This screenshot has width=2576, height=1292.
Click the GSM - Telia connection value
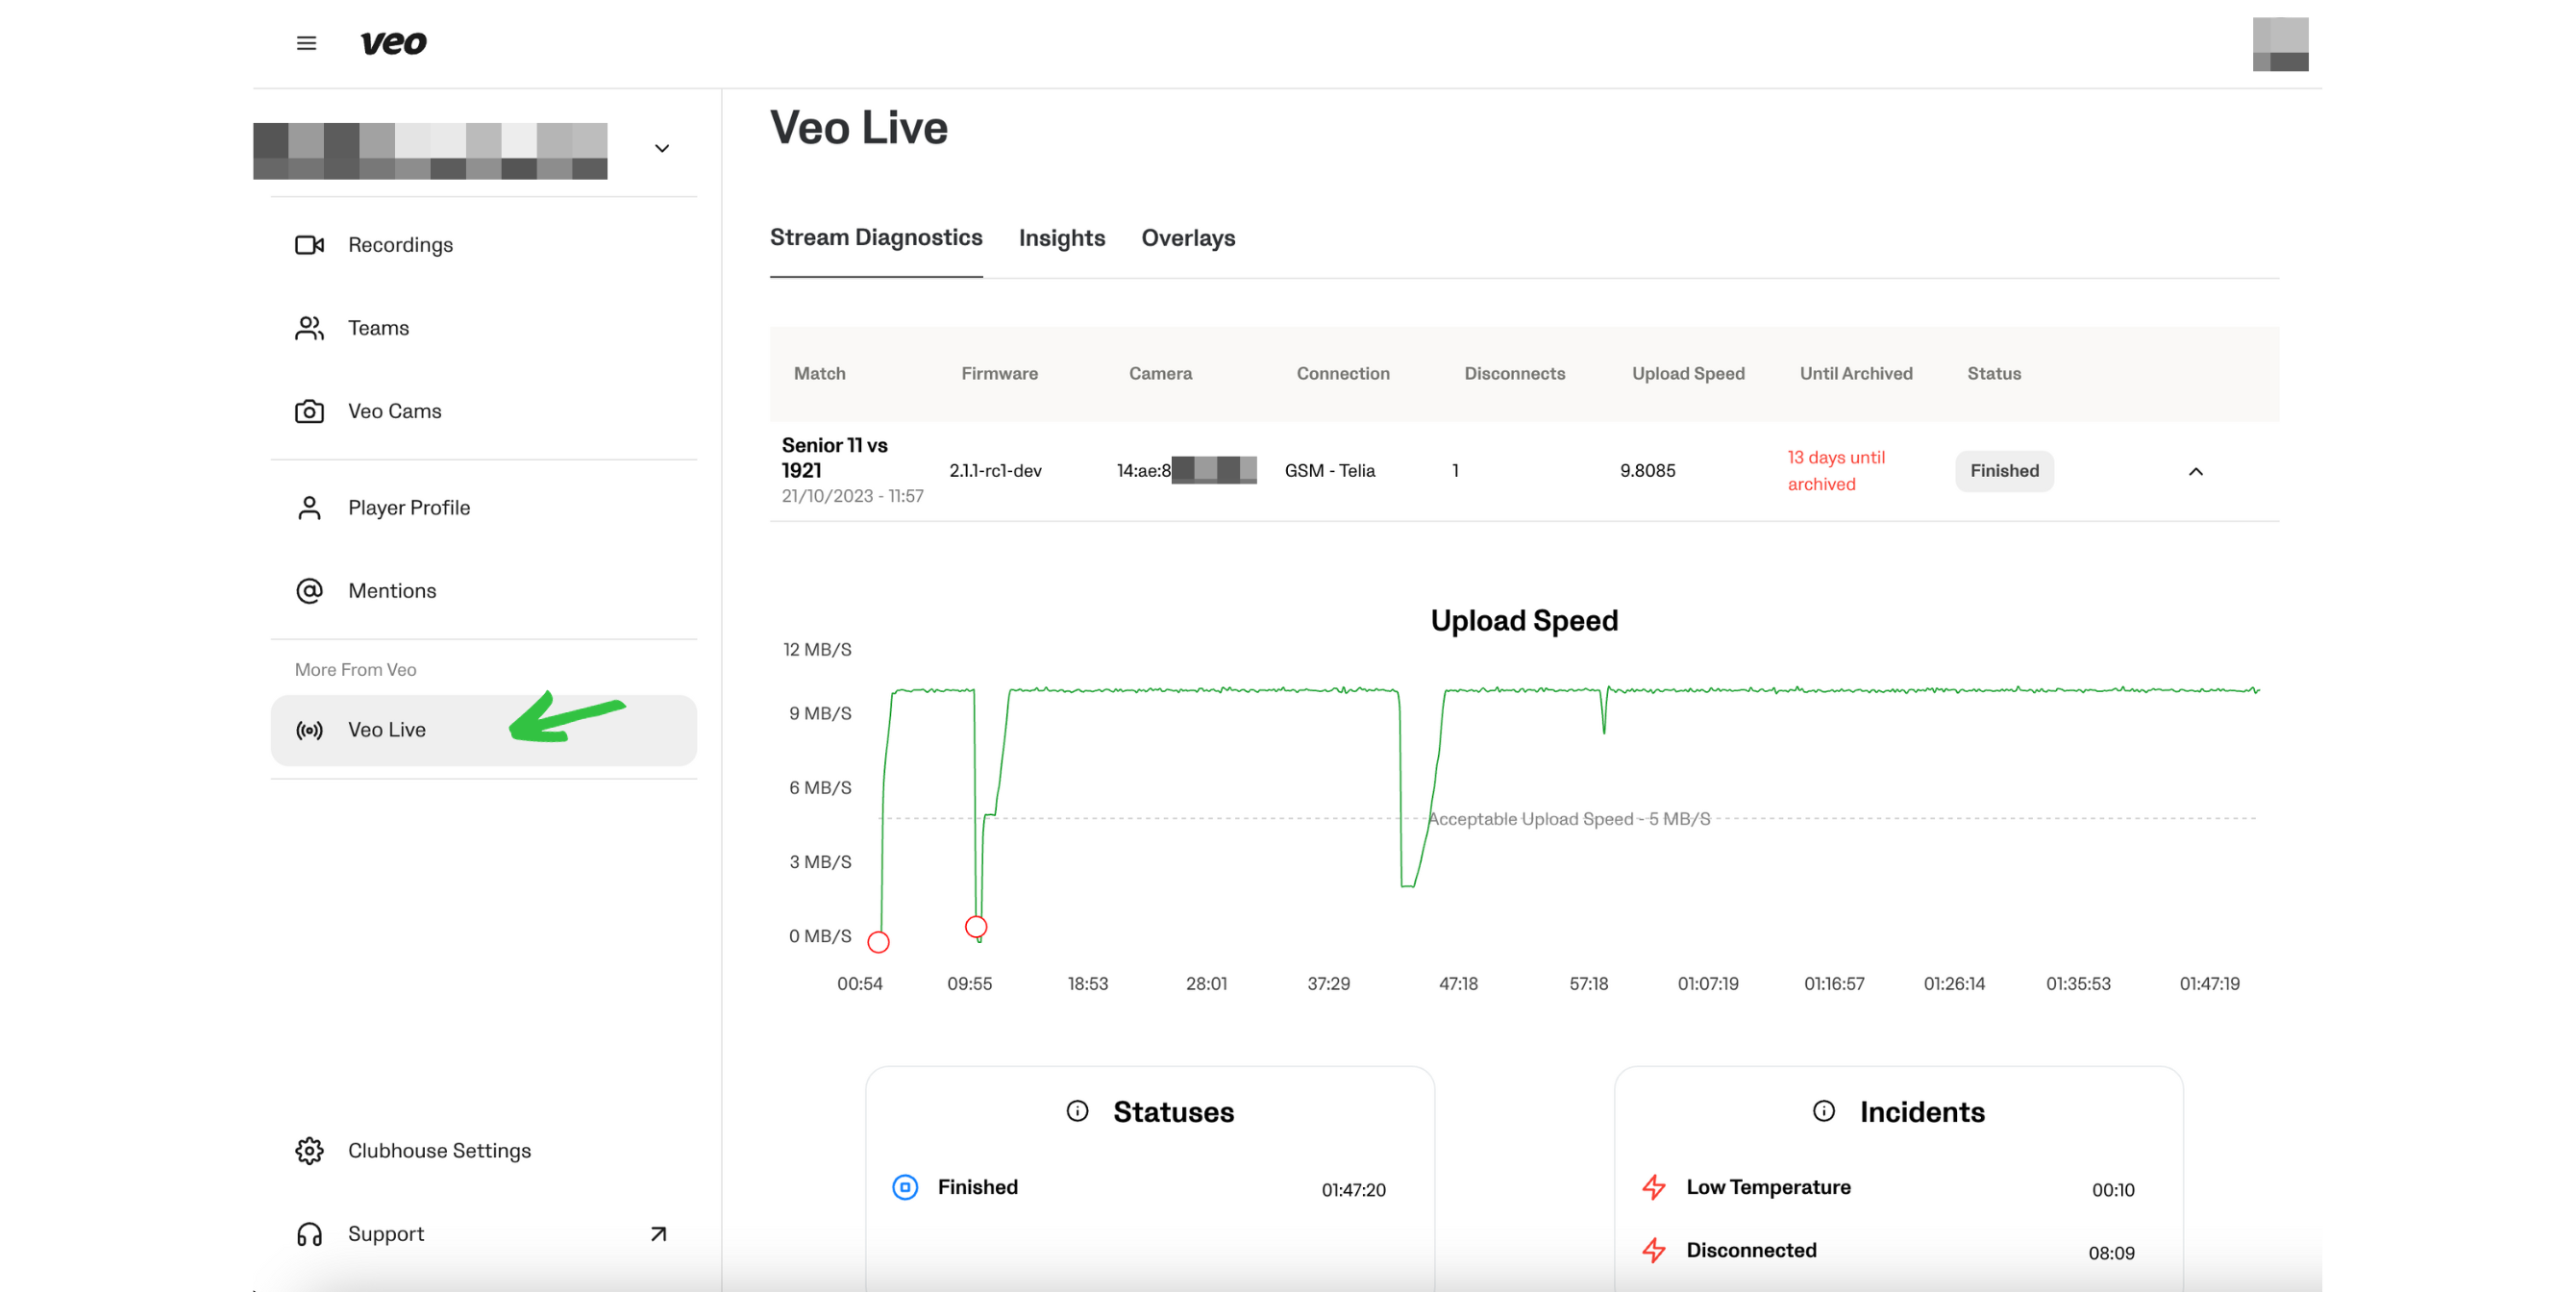[x=1329, y=471]
